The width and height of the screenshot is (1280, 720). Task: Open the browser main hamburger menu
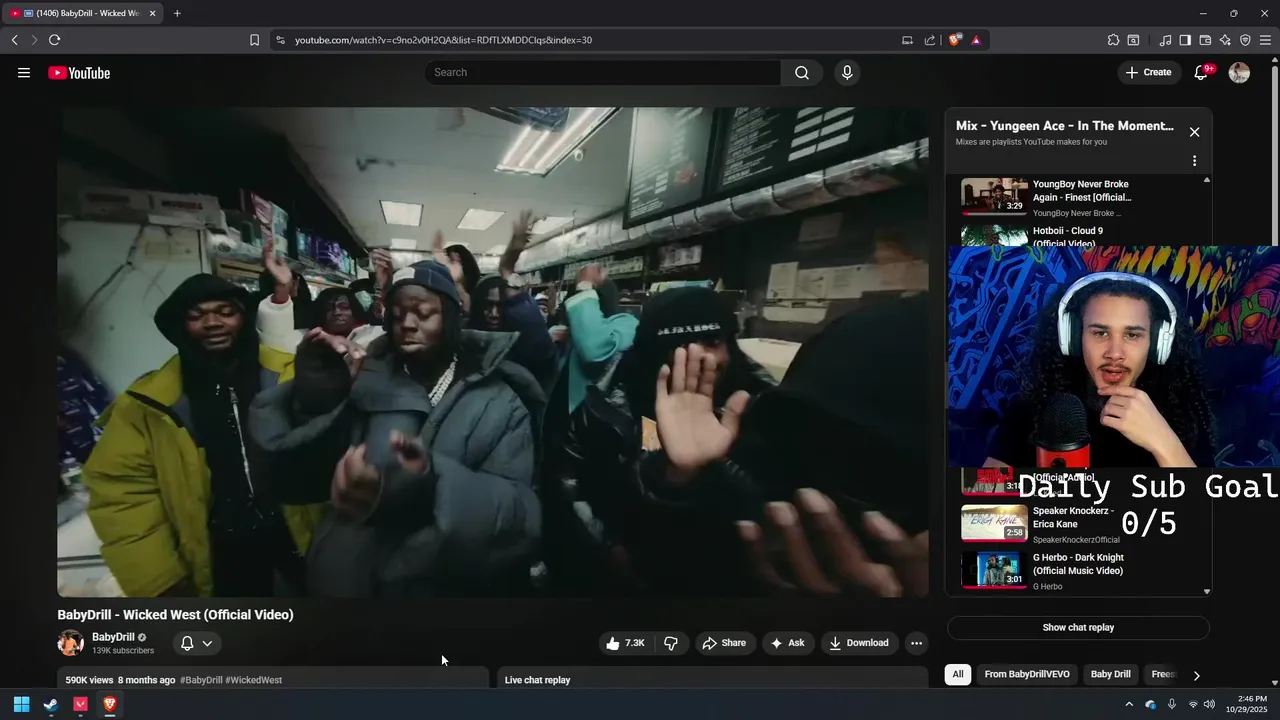[x=1265, y=40]
